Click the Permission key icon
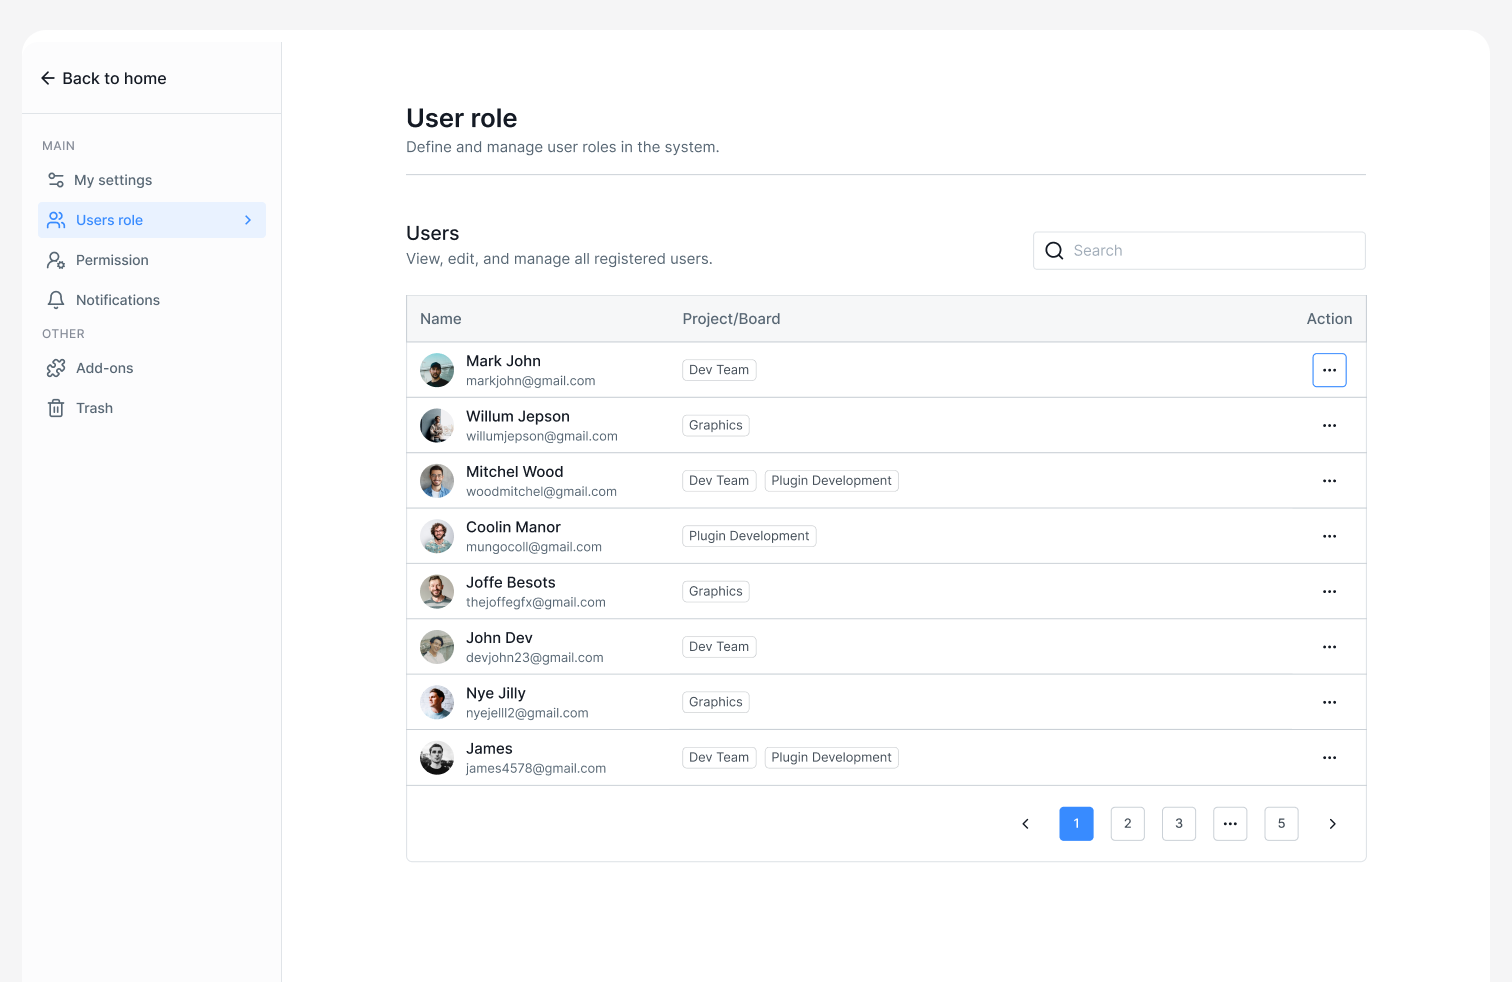The width and height of the screenshot is (1512, 982). (x=56, y=259)
